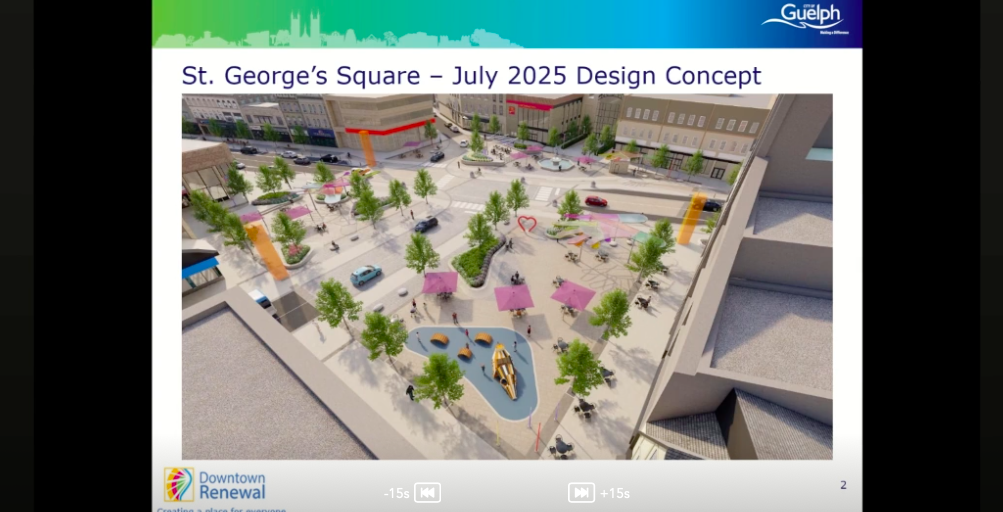Click slide page number 2

(x=843, y=485)
